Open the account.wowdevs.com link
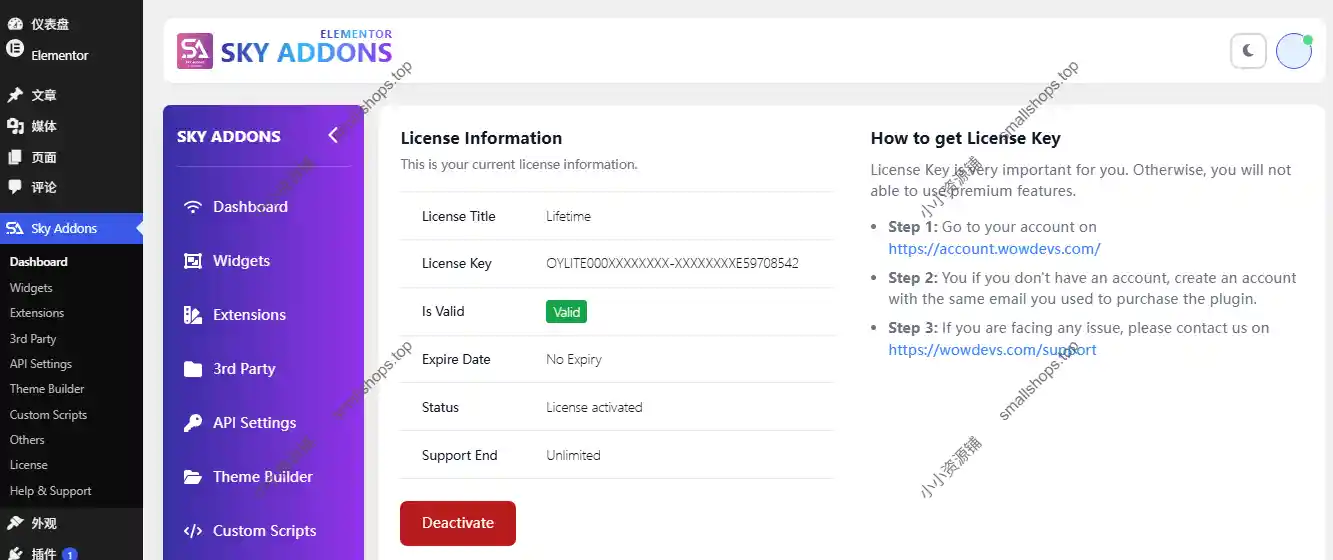Screen dimensions: 1333x560 (994, 249)
